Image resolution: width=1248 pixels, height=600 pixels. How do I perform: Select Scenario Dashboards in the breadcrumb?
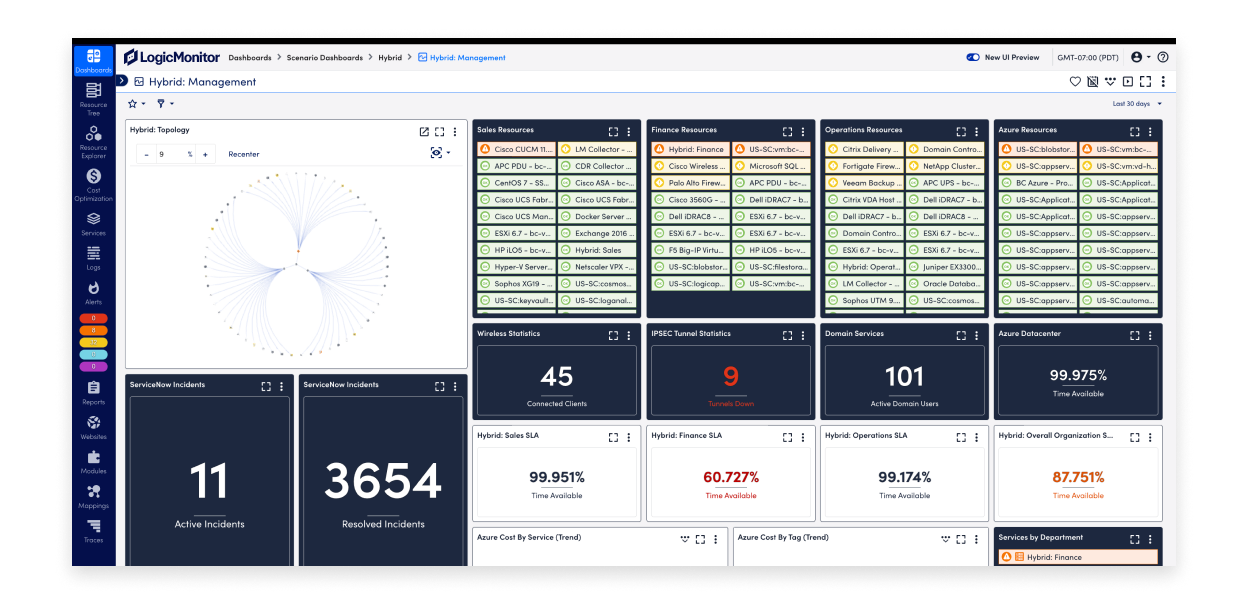323,57
